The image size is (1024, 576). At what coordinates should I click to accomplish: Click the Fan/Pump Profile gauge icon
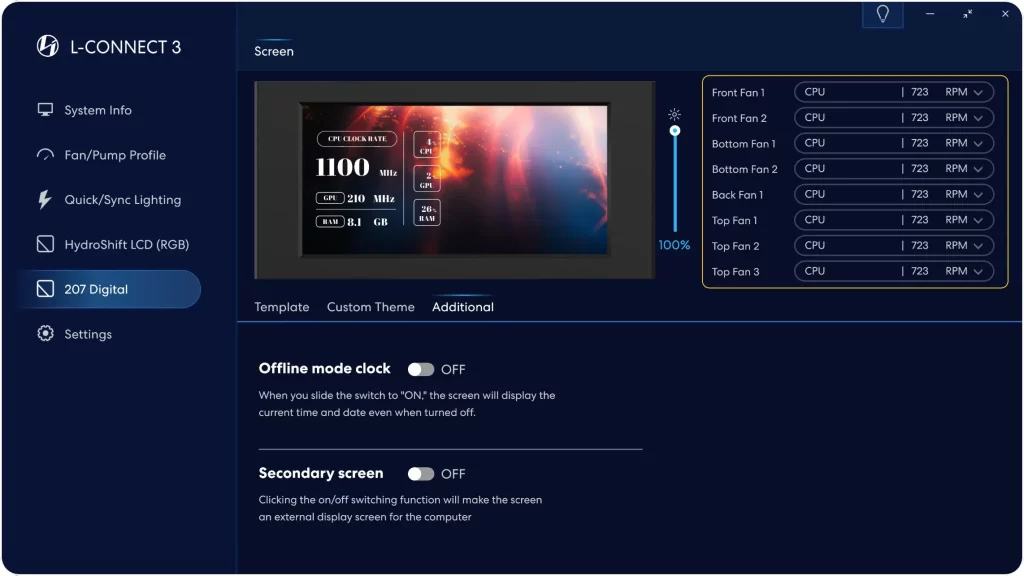[x=45, y=155]
